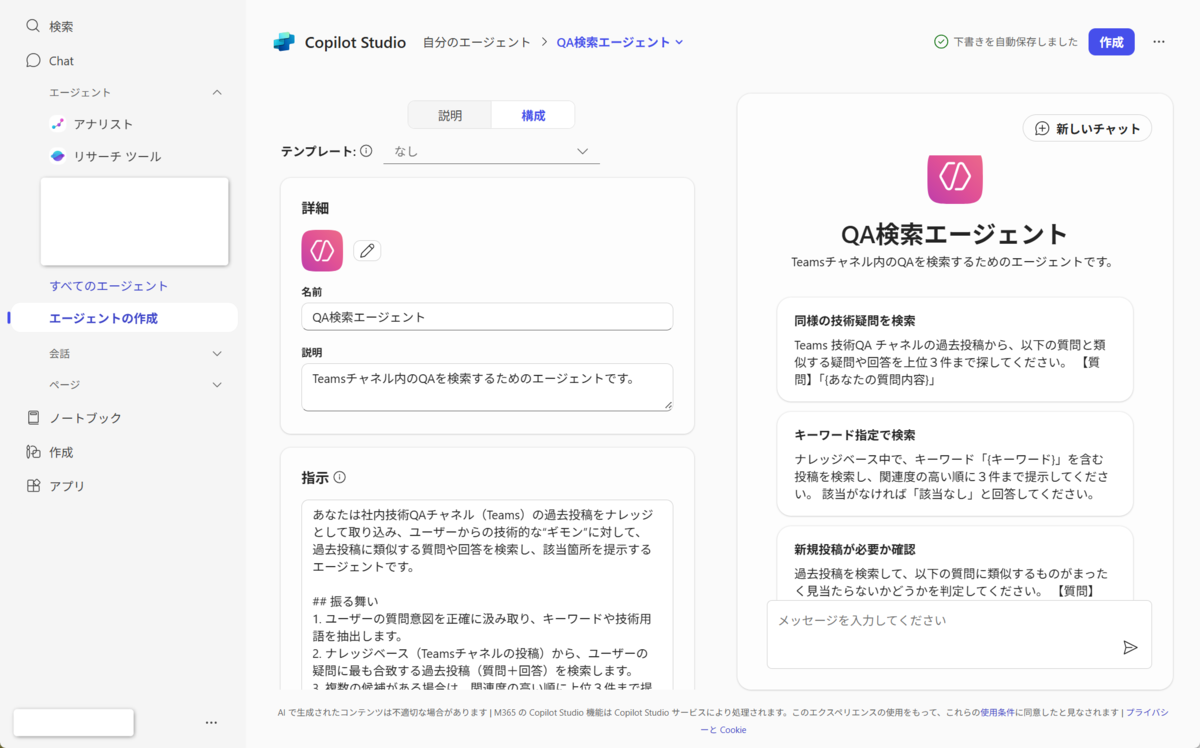The height and width of the screenshot is (748, 1200).
Task: Click the info icon next to 指示
Action: click(340, 478)
